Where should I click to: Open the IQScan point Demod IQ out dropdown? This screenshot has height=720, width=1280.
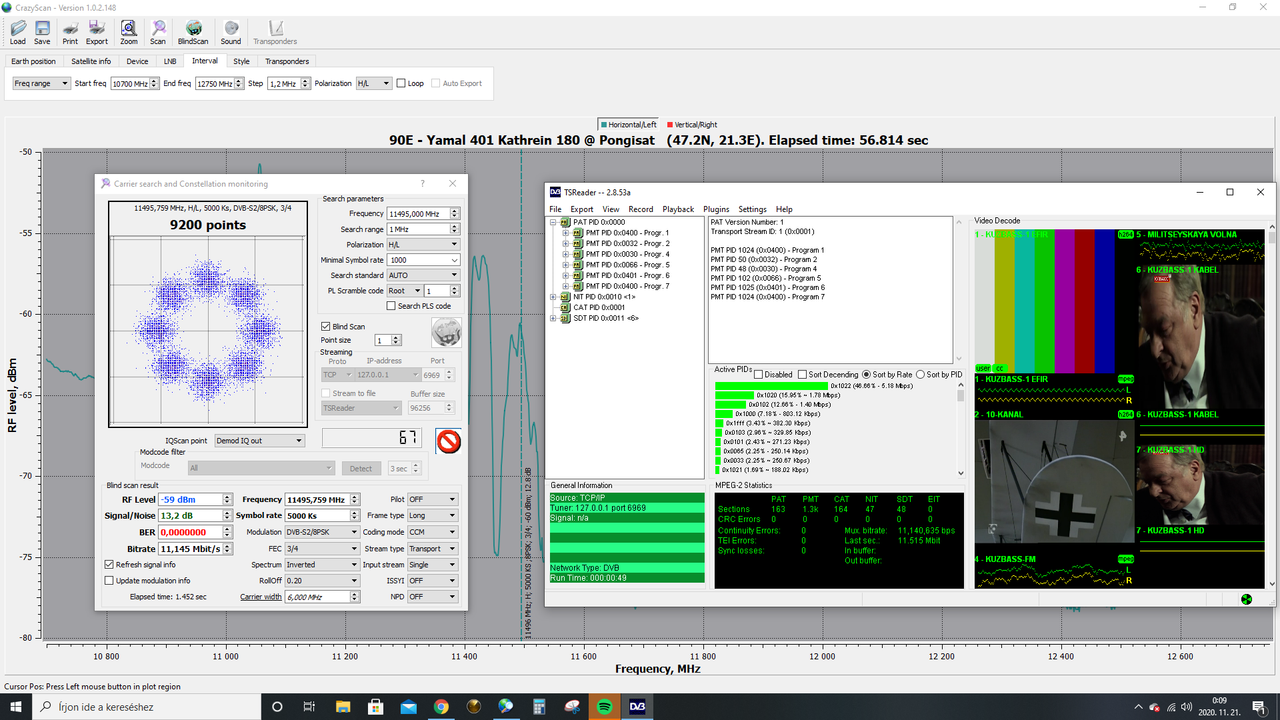[259, 440]
